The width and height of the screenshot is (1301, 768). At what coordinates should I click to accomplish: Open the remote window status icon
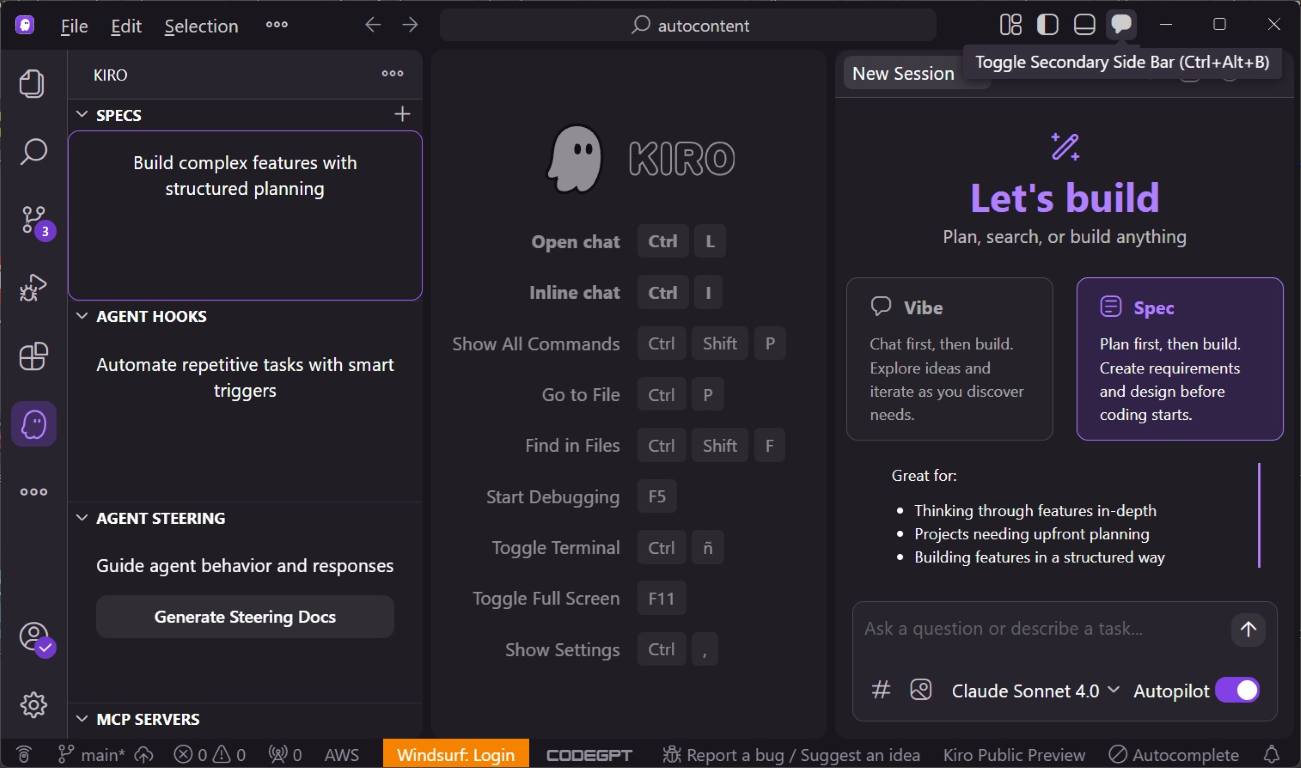tap(24, 755)
